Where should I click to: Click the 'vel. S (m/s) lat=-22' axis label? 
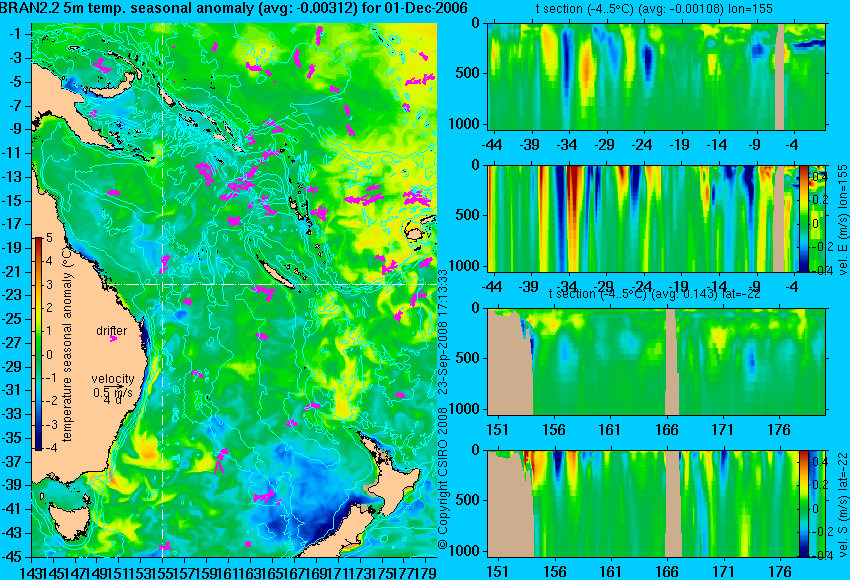pyautogui.click(x=842, y=504)
